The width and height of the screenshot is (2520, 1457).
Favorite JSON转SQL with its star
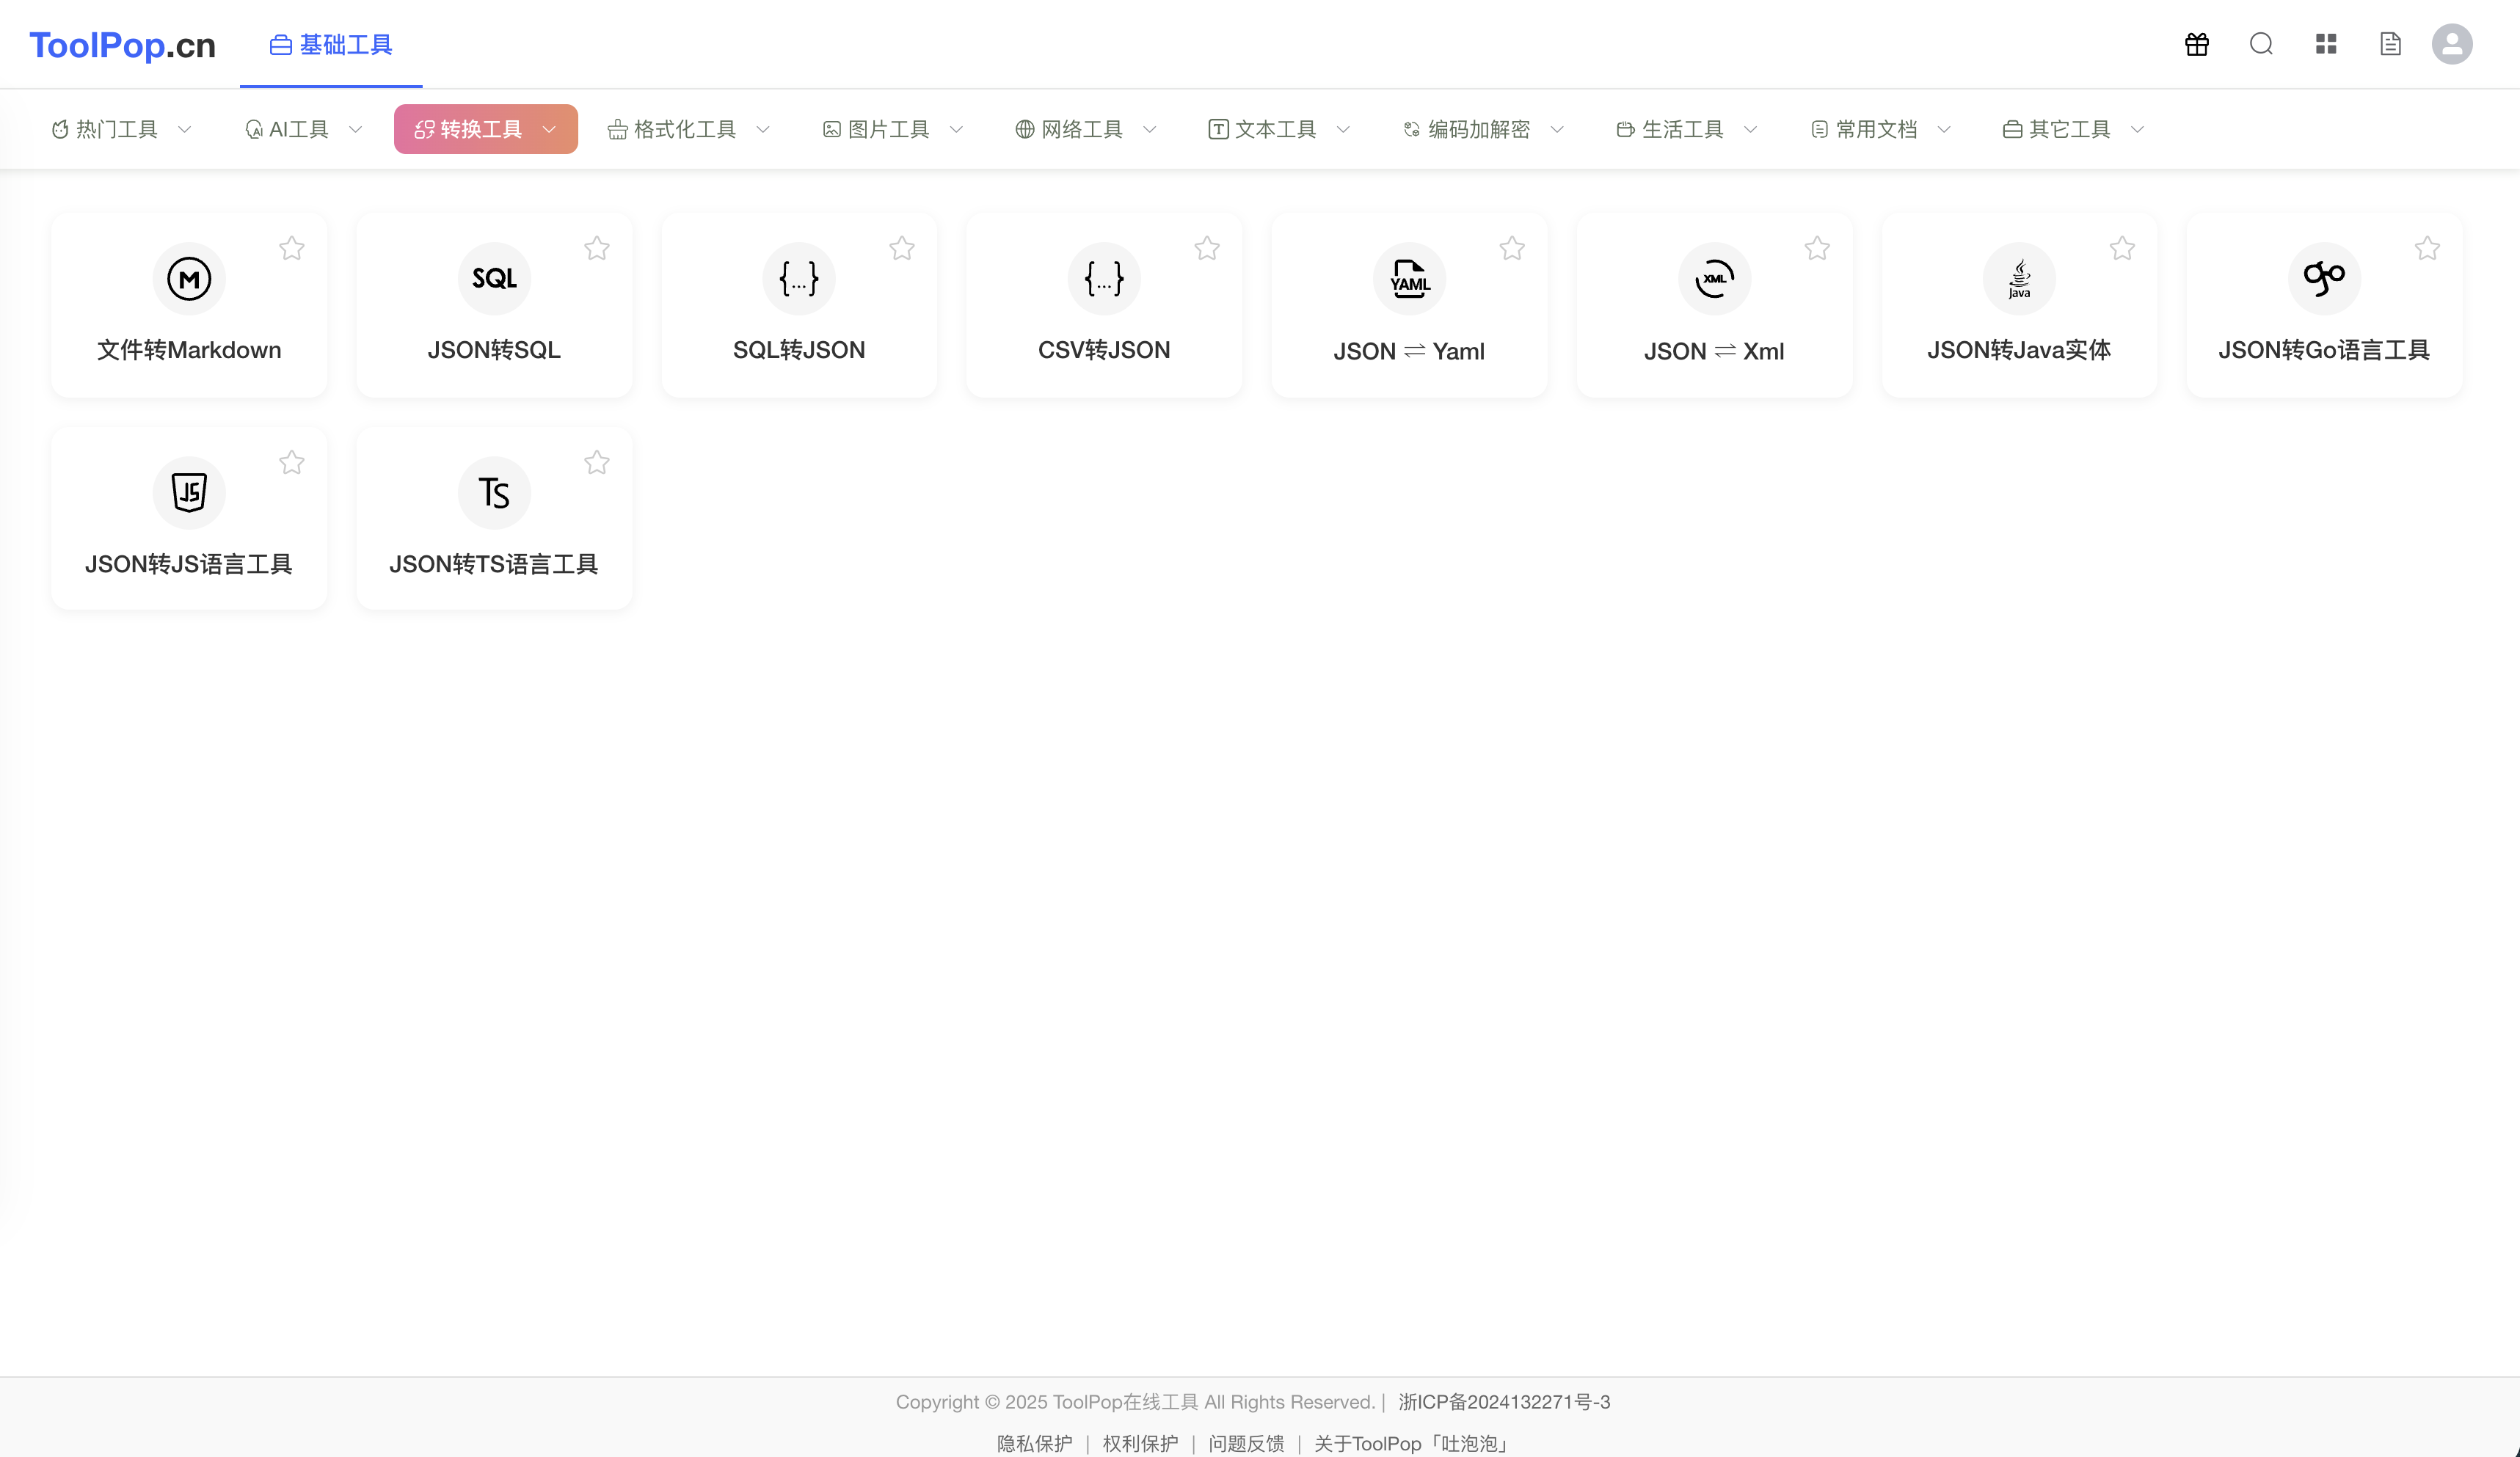click(597, 248)
